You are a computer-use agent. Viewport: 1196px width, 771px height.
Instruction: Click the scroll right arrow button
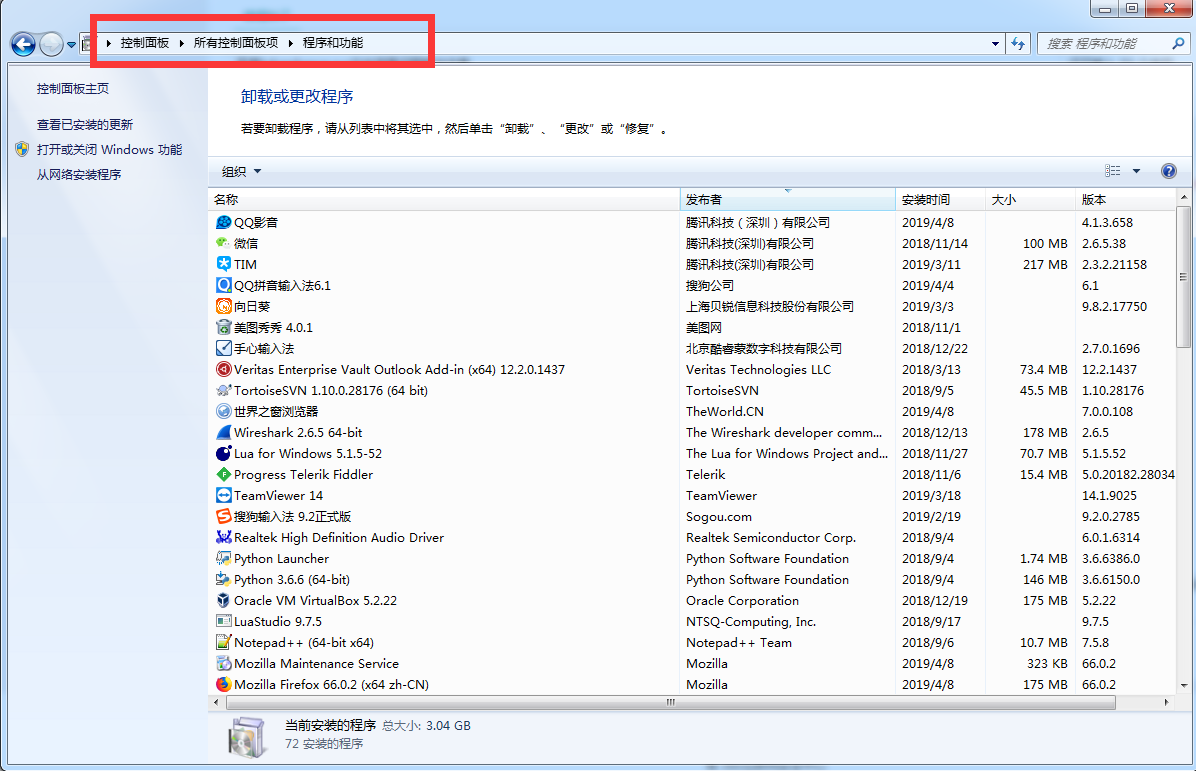tap(1166, 702)
